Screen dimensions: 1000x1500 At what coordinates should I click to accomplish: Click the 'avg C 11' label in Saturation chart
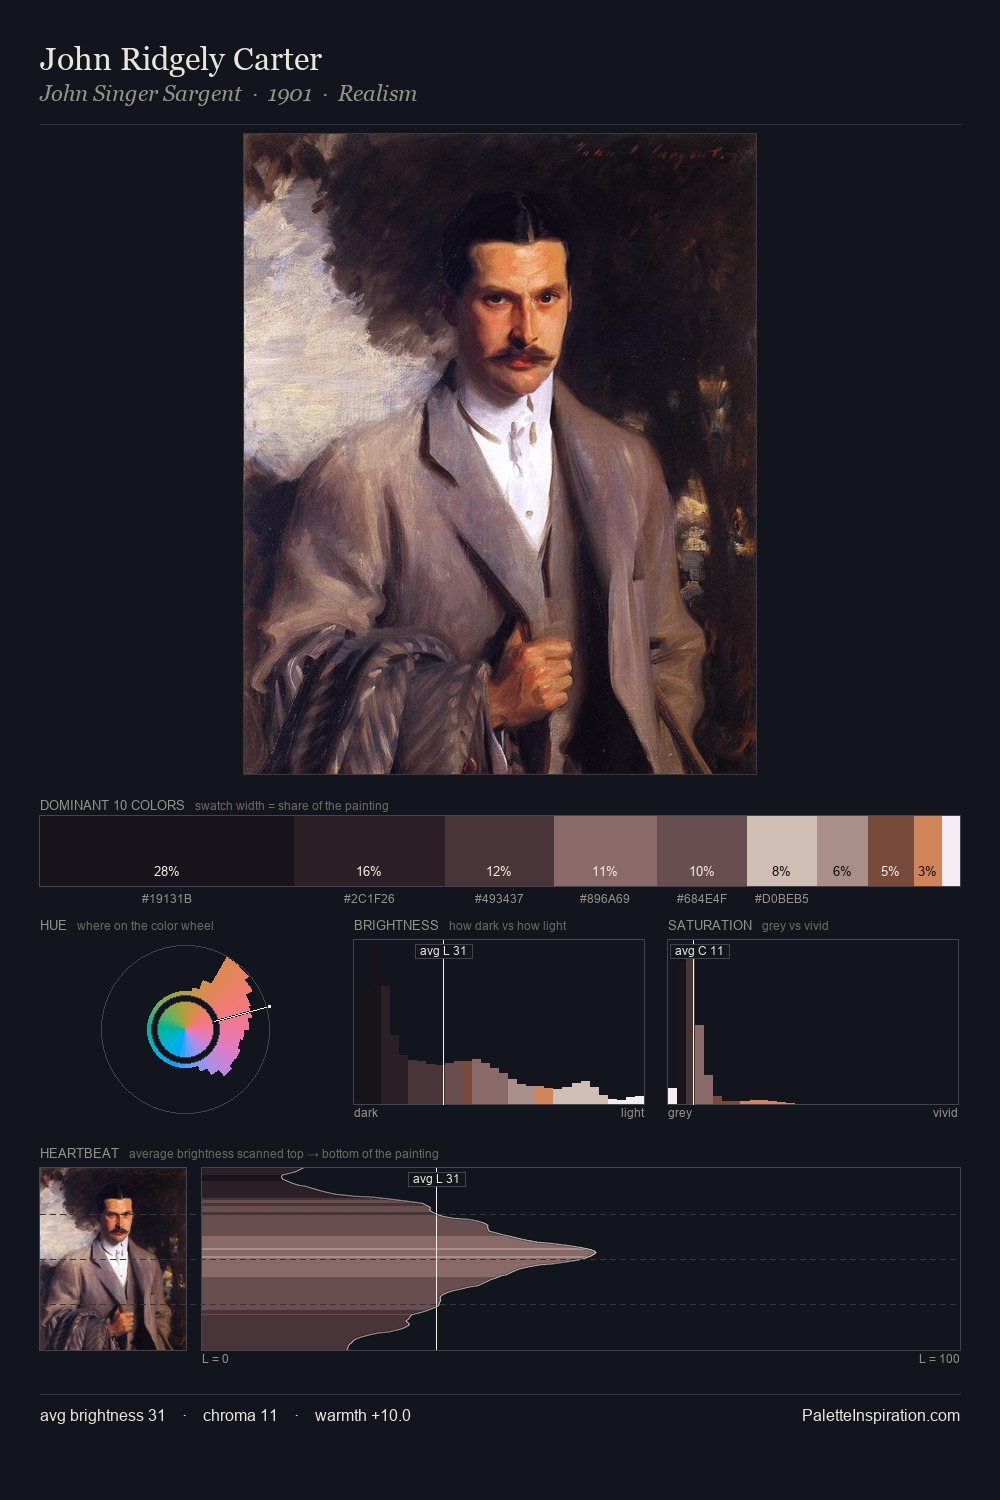point(699,951)
